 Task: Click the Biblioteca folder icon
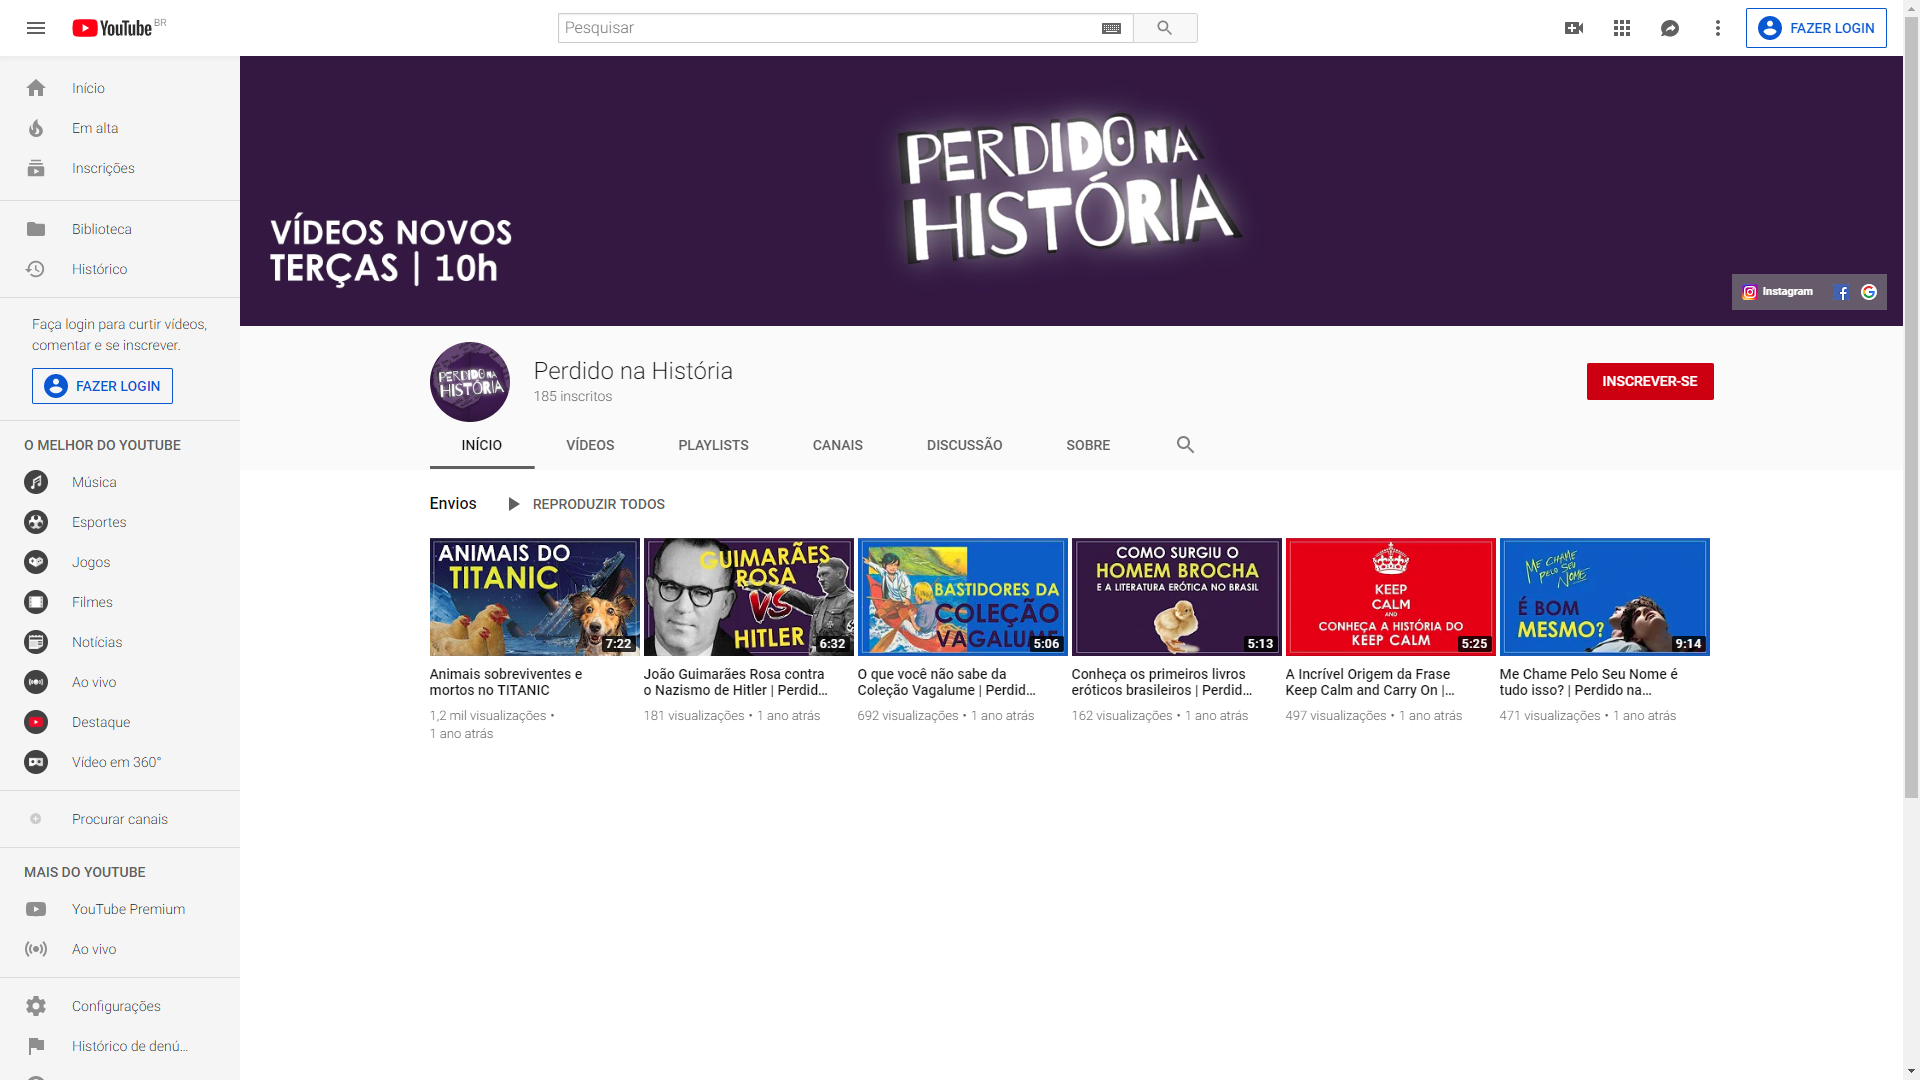coord(36,229)
